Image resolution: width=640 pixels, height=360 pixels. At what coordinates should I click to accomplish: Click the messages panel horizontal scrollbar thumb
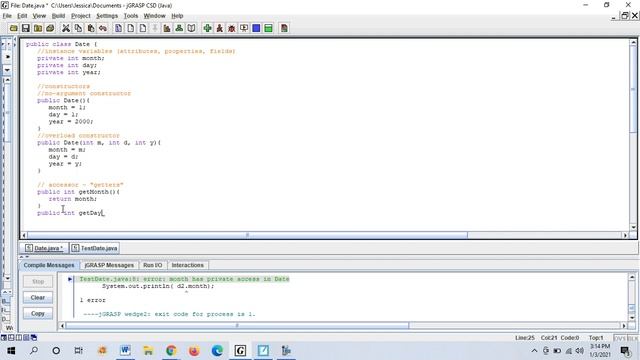tap(237, 326)
